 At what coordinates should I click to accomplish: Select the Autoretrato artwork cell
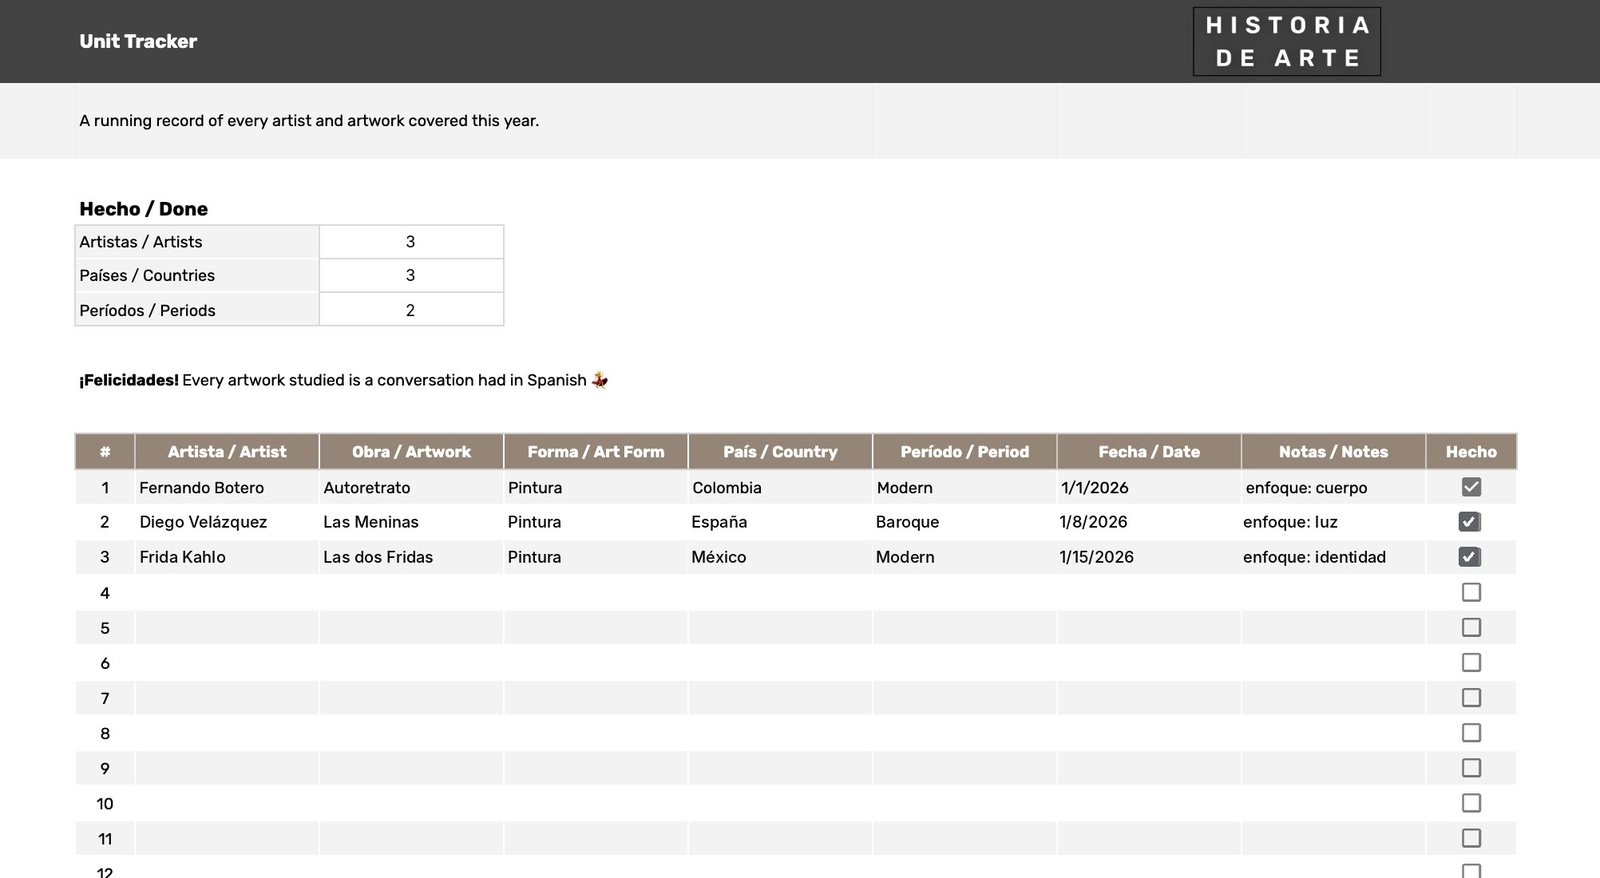[411, 488]
